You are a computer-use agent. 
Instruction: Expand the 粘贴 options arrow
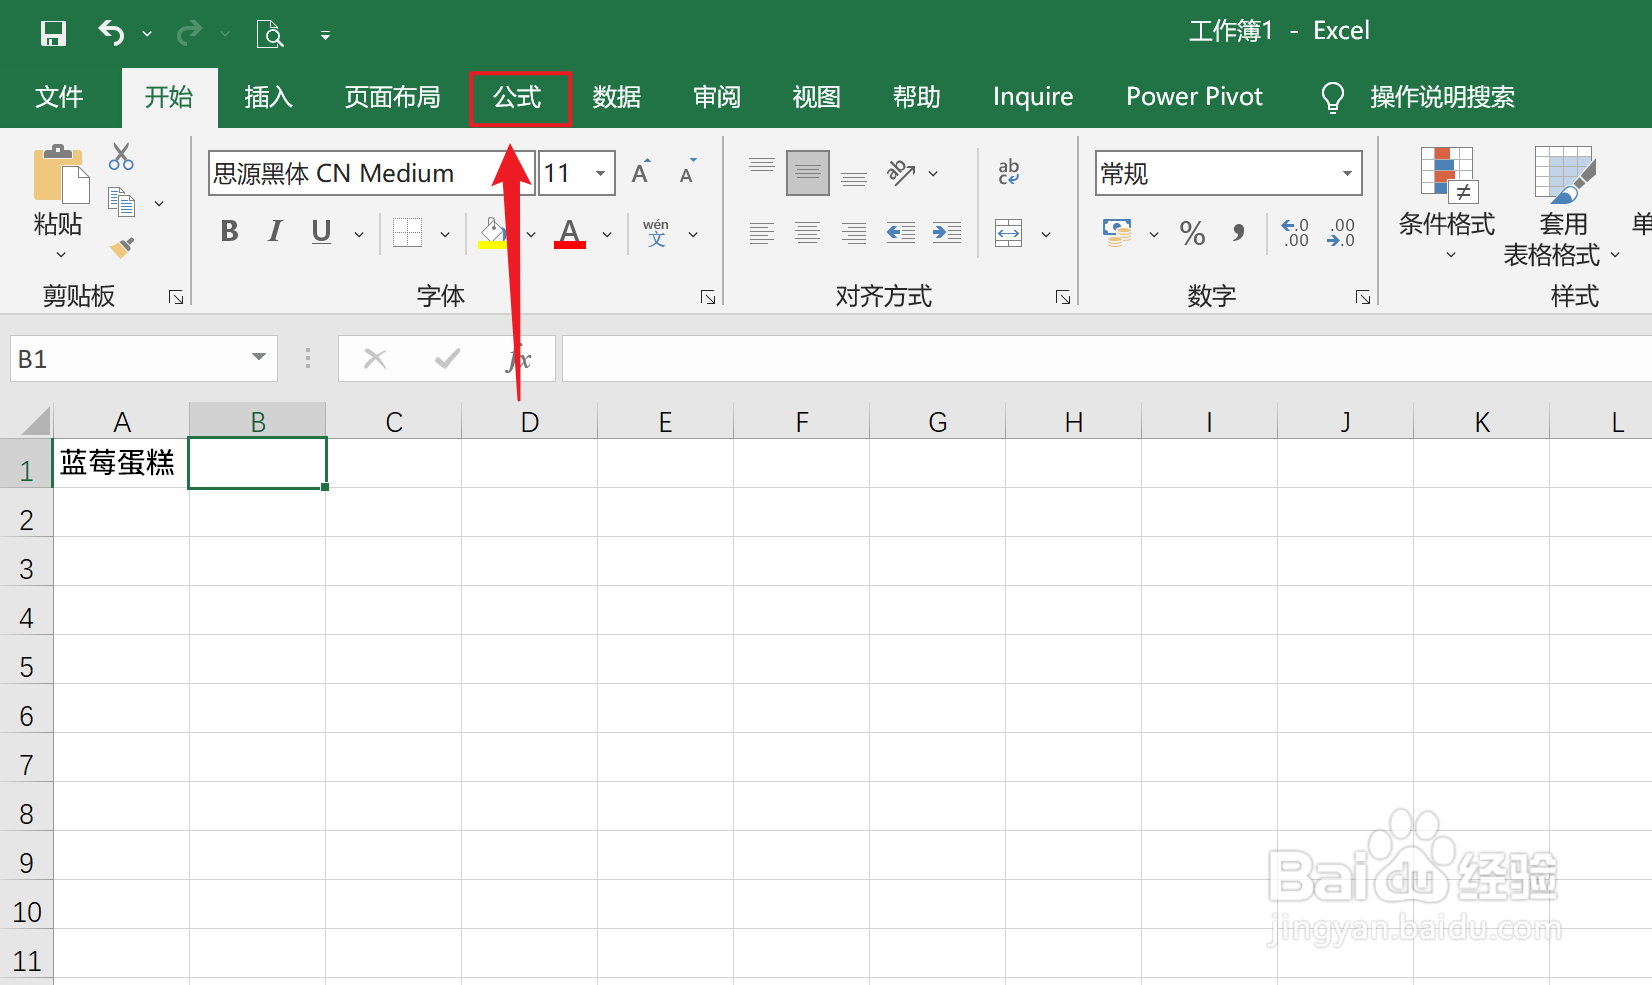pyautogui.click(x=61, y=255)
